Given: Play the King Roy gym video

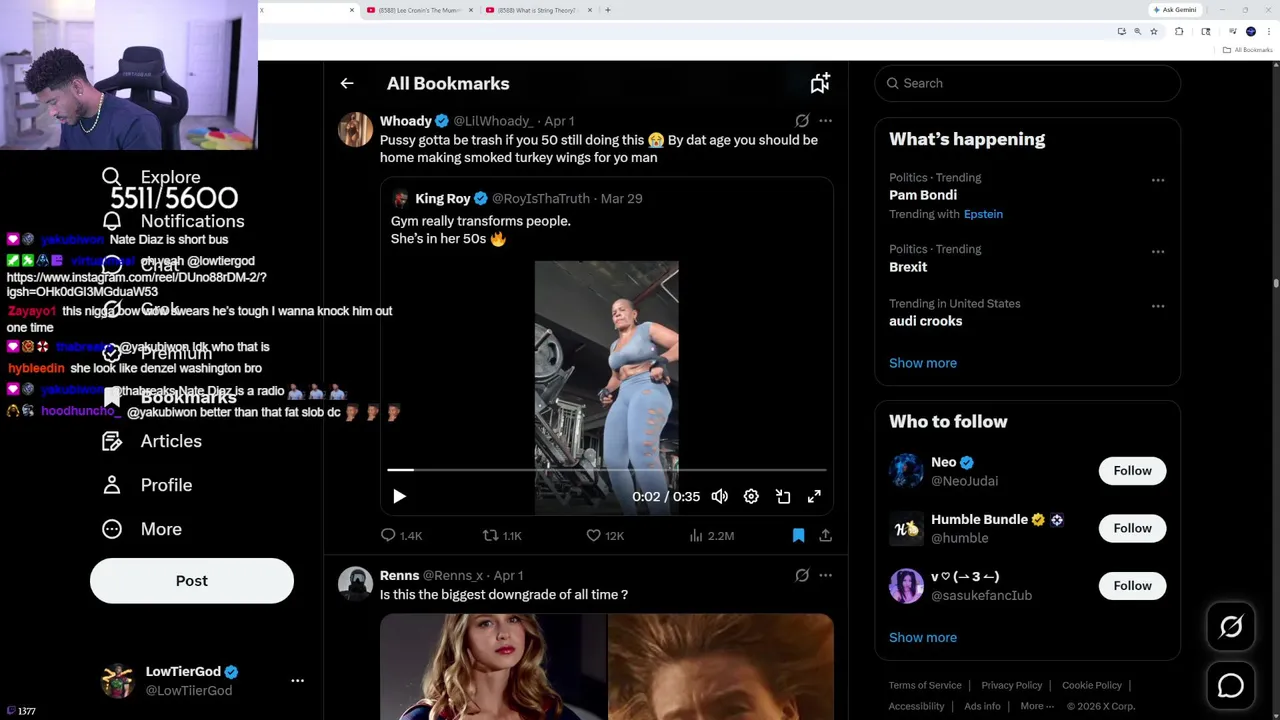Looking at the screenshot, I should (399, 496).
